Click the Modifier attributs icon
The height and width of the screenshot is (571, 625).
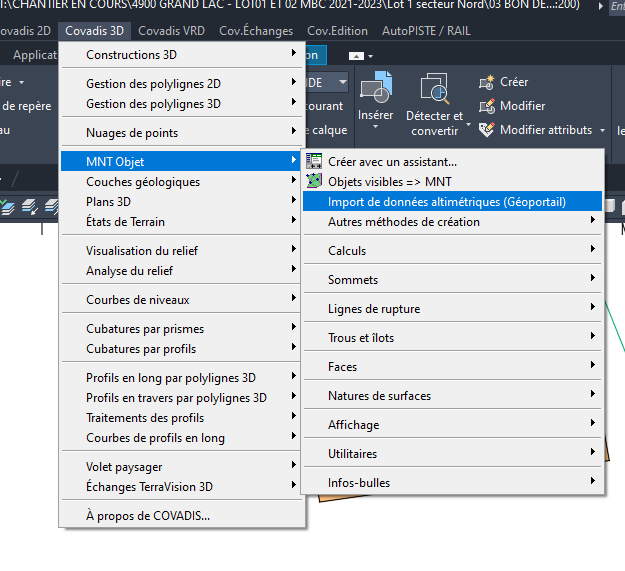click(487, 130)
